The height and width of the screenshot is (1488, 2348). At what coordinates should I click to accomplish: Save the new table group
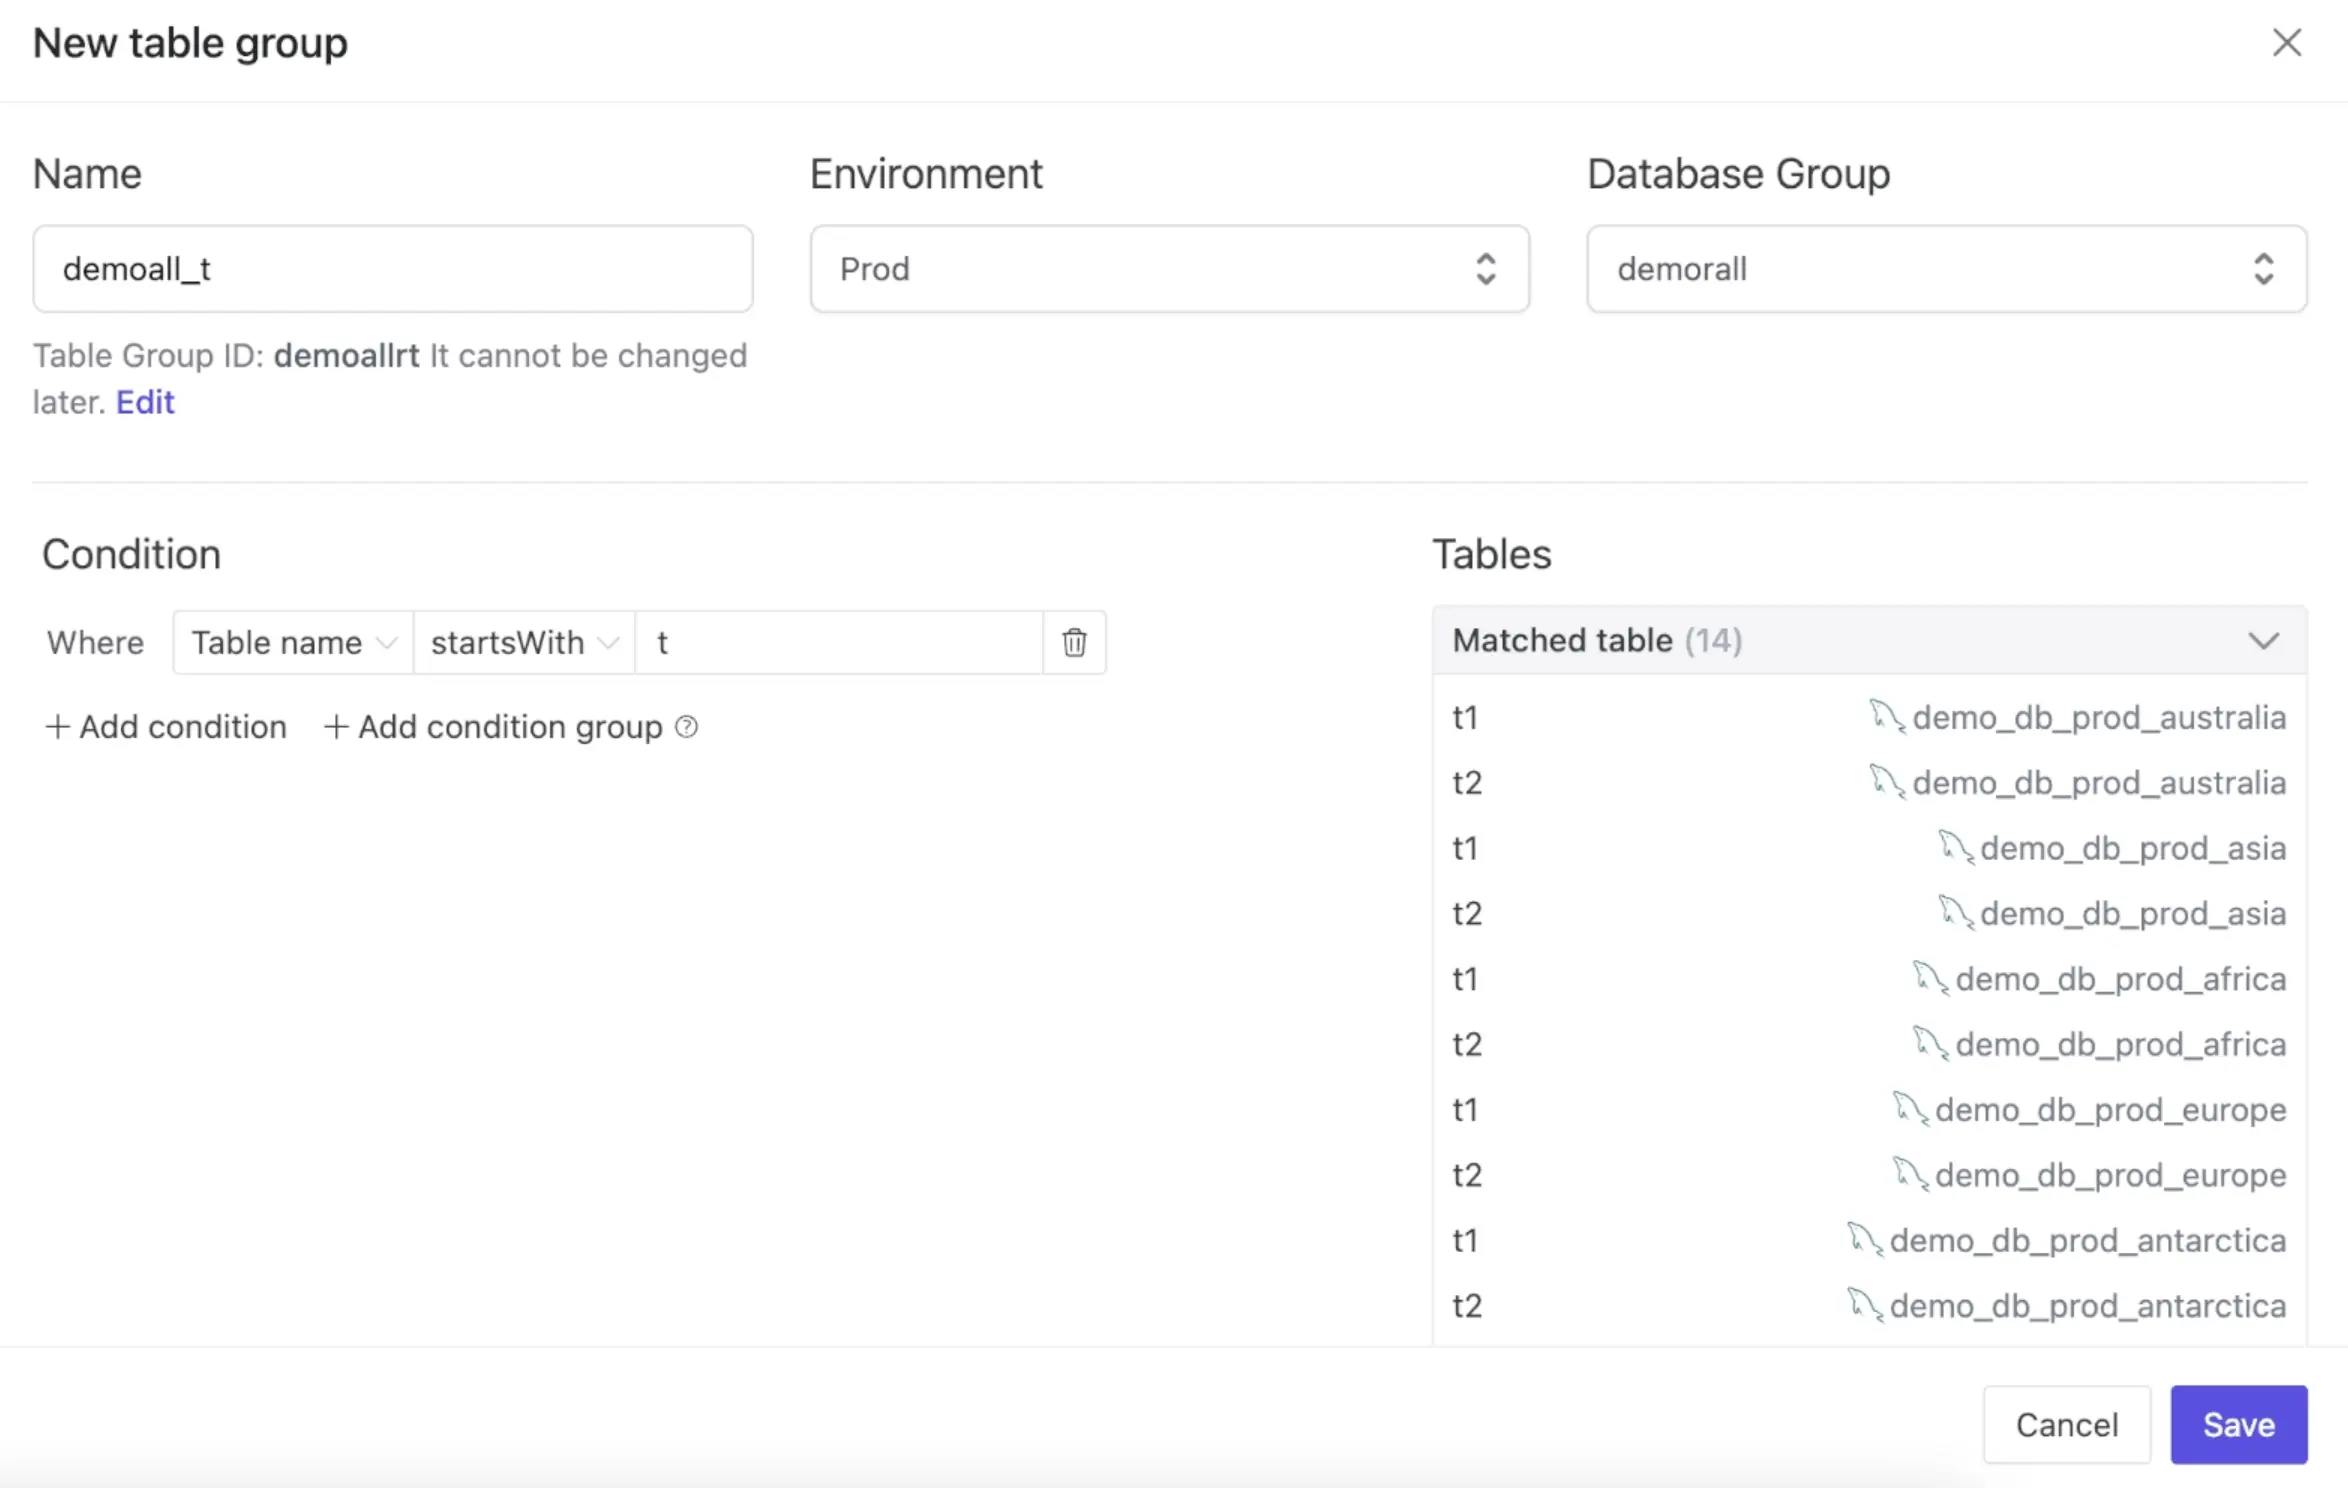[x=2238, y=1424]
